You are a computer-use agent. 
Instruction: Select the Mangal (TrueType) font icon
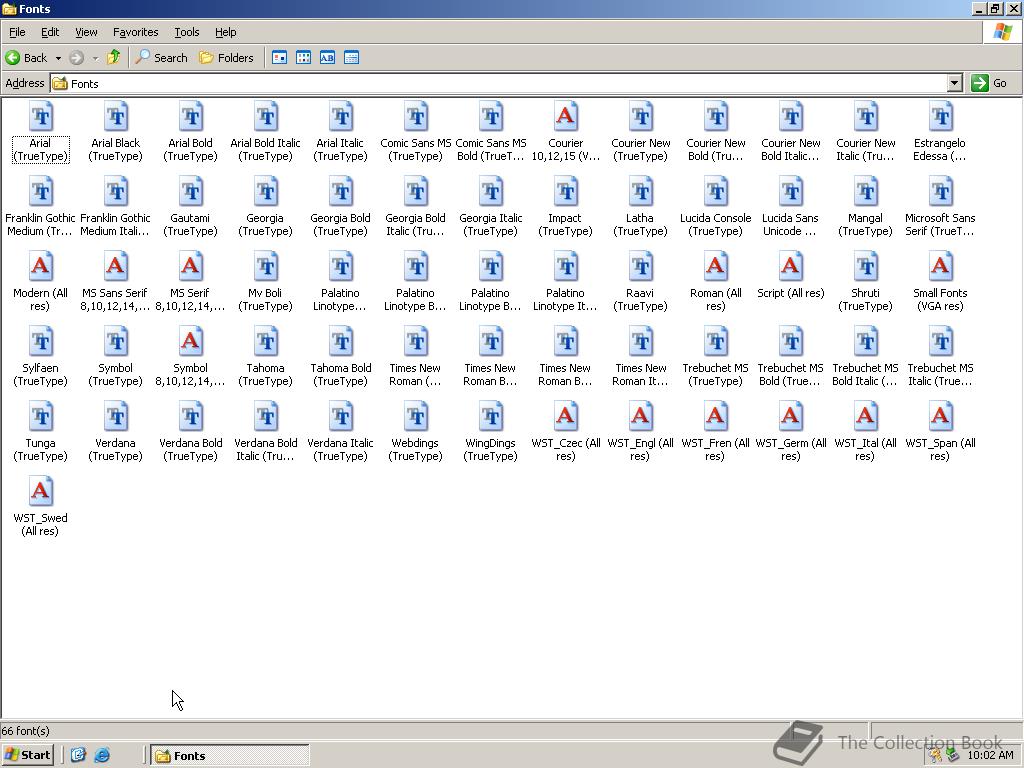(x=866, y=191)
